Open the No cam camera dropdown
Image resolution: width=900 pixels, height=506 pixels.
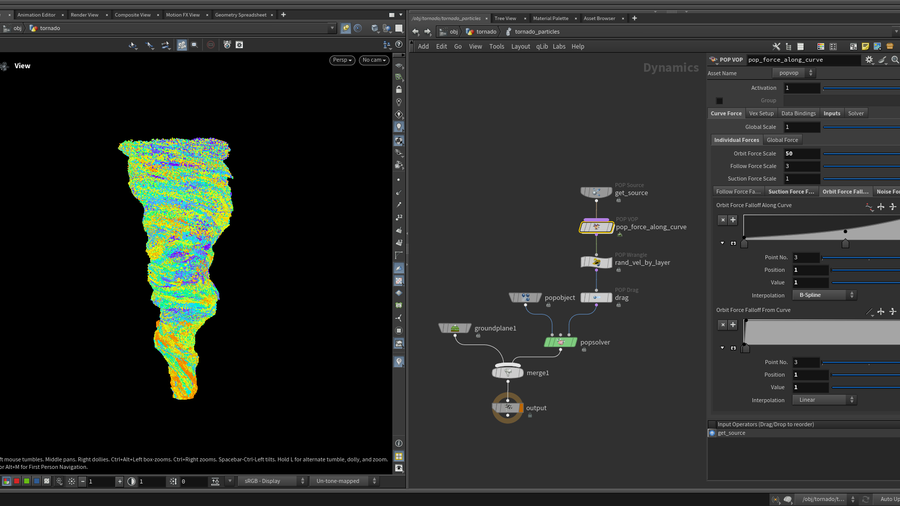pyautogui.click(x=374, y=60)
